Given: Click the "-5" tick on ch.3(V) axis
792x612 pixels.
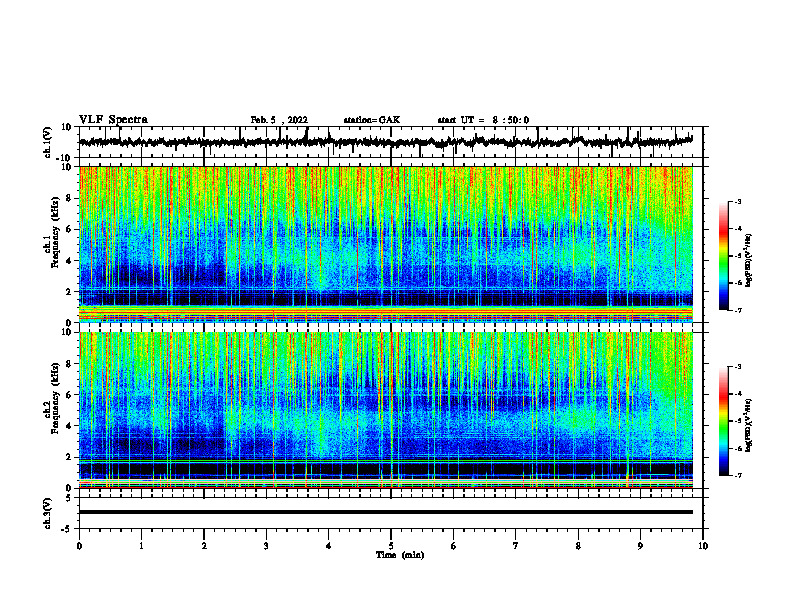Looking at the screenshot, I should coord(67,529).
